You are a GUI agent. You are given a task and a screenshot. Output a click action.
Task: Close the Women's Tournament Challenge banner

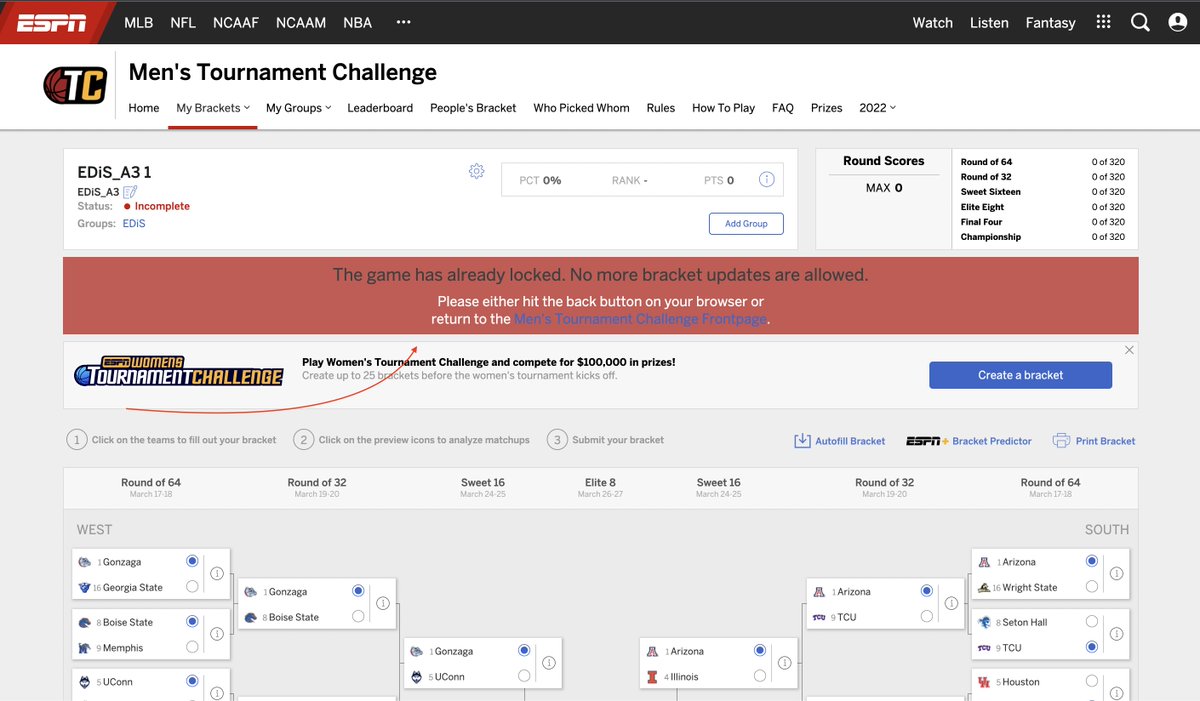(x=1129, y=350)
